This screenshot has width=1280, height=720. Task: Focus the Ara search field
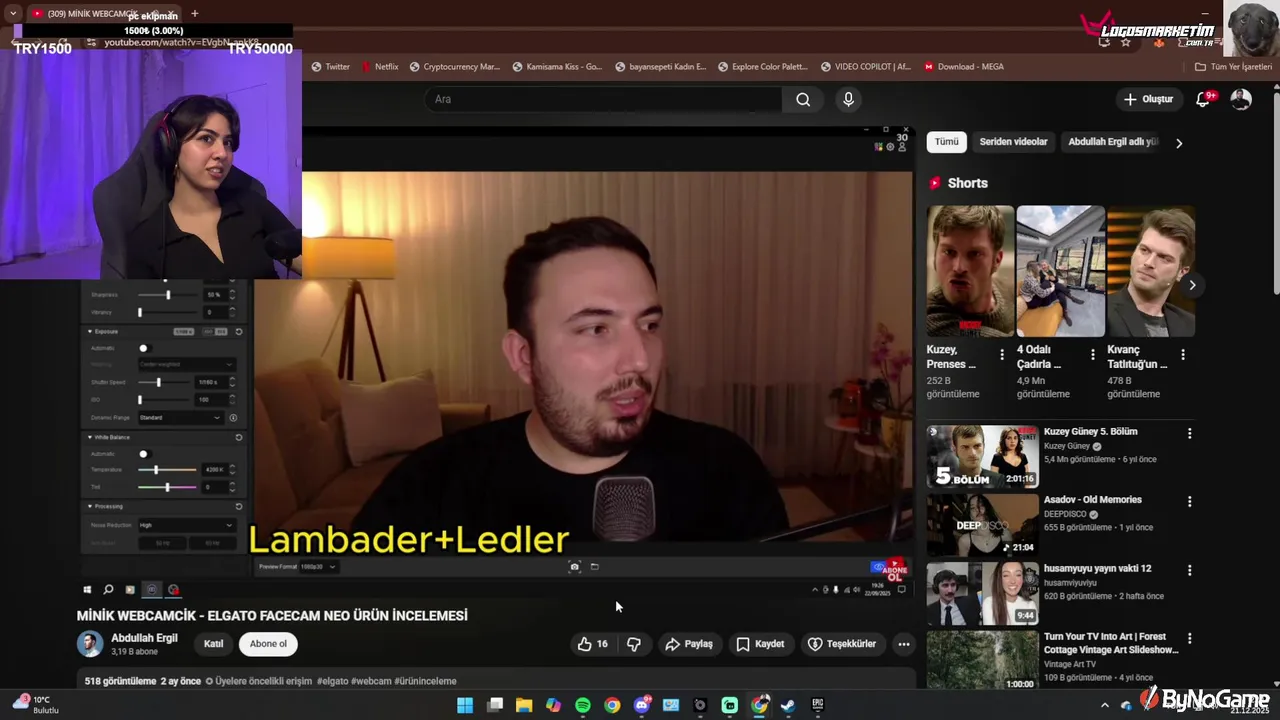[x=603, y=99]
